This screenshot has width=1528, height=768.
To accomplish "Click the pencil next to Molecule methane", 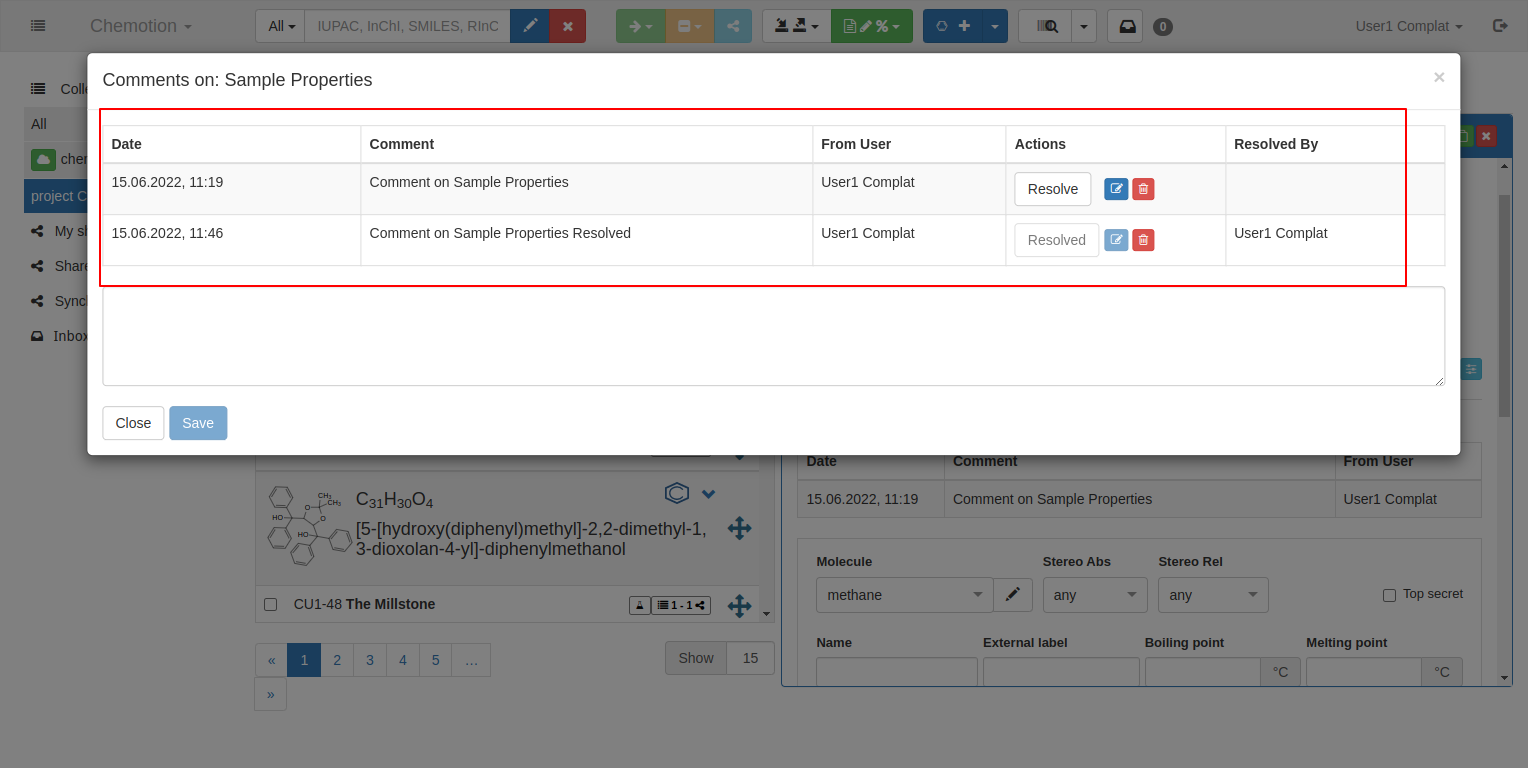I will click(x=1012, y=595).
